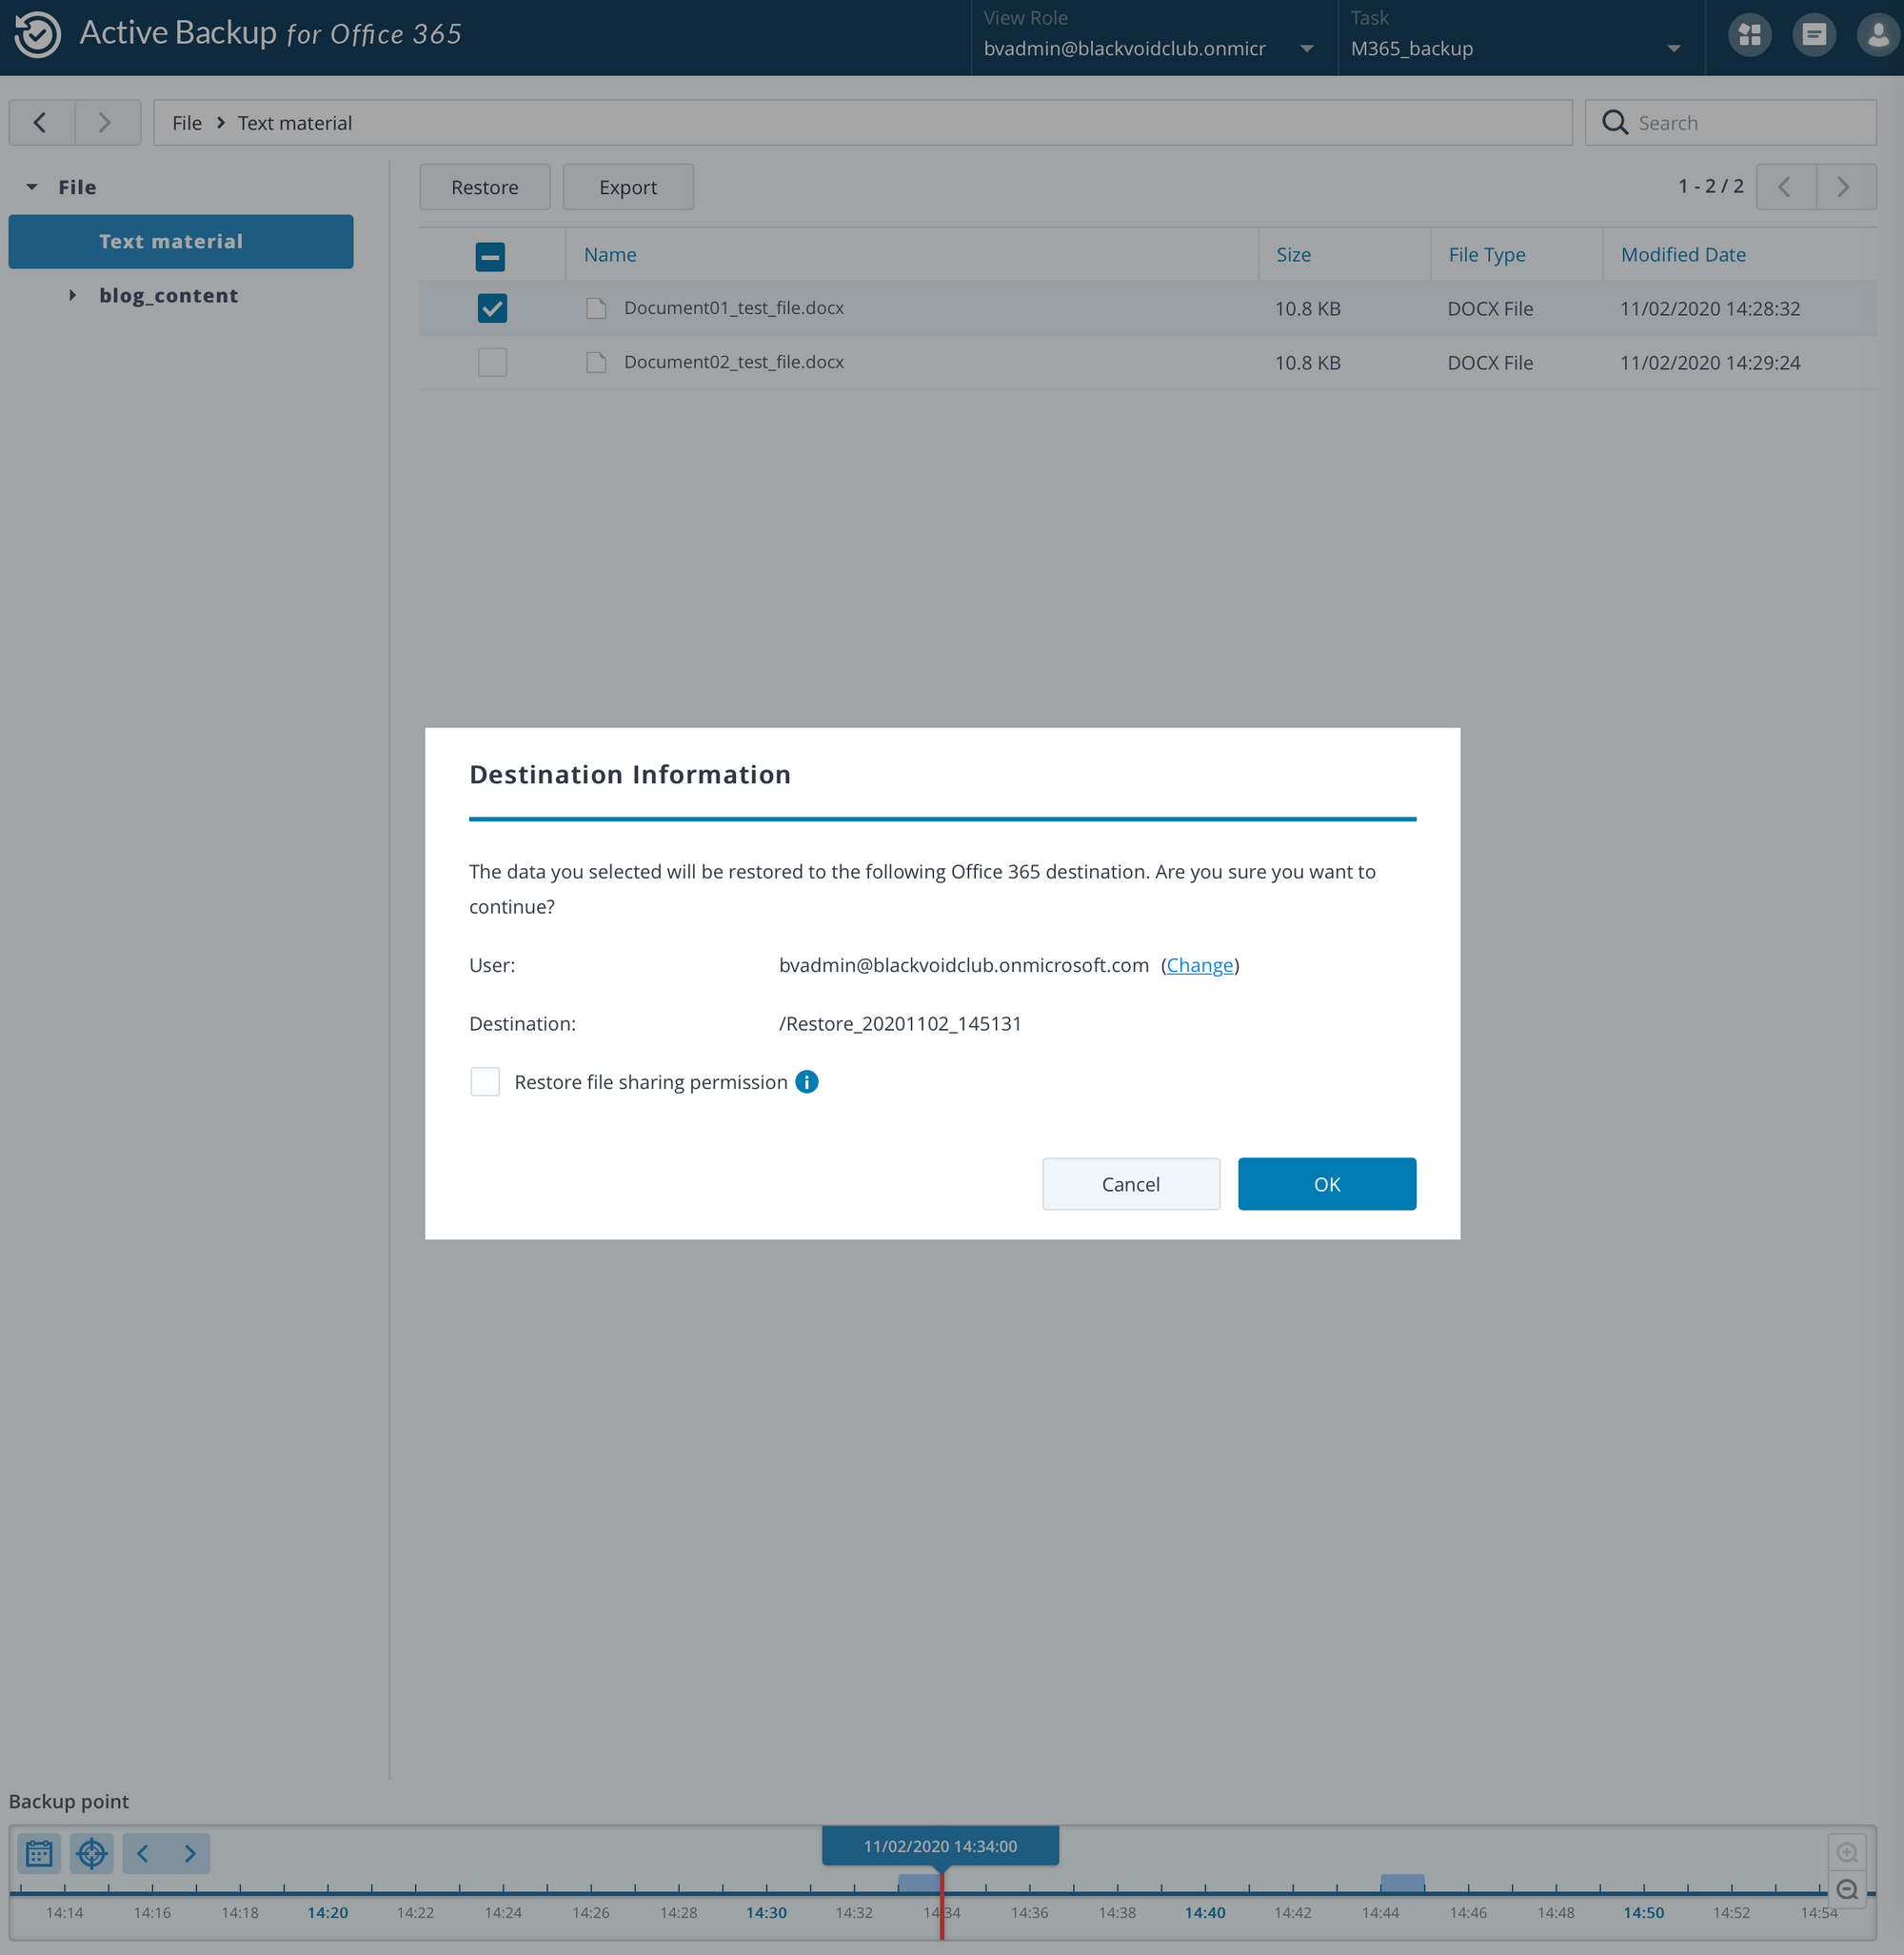Go to previous page of file list
Viewport: 1904px width, 1955px height.
tap(1785, 187)
